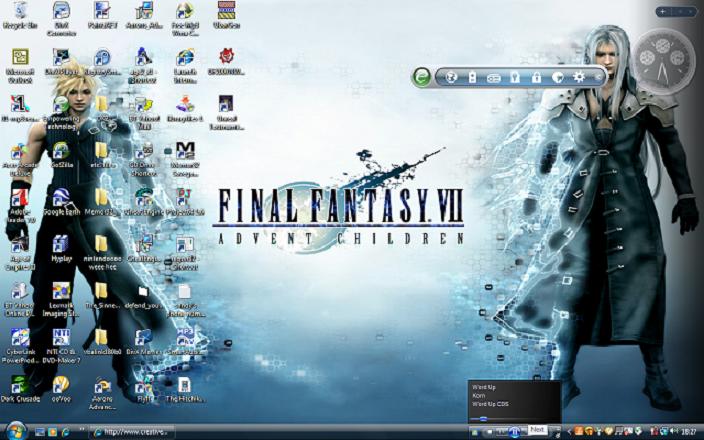Click the Show Desktop quick launch icon
Screen dimensions: 704x440
coord(40,432)
